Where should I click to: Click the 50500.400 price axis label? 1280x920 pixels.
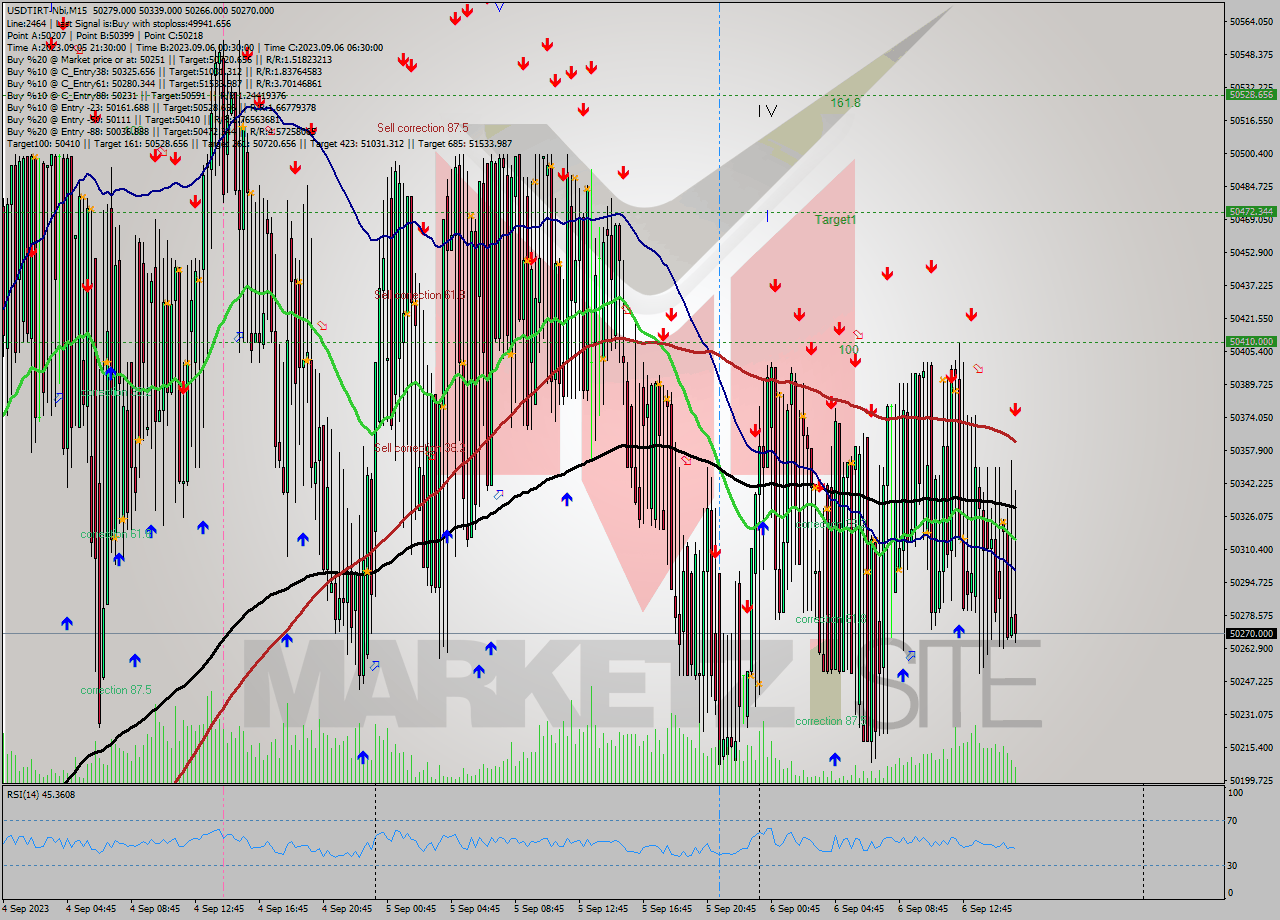point(1251,153)
